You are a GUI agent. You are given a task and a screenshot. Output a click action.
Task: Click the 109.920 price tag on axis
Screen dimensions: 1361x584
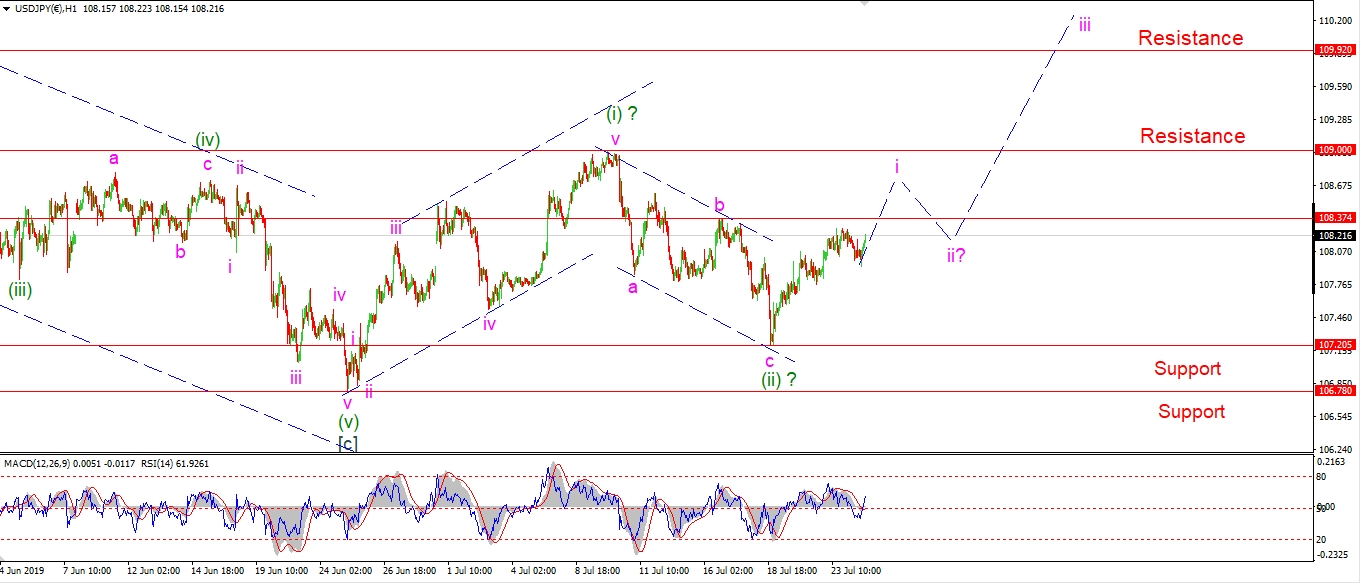click(x=1336, y=49)
